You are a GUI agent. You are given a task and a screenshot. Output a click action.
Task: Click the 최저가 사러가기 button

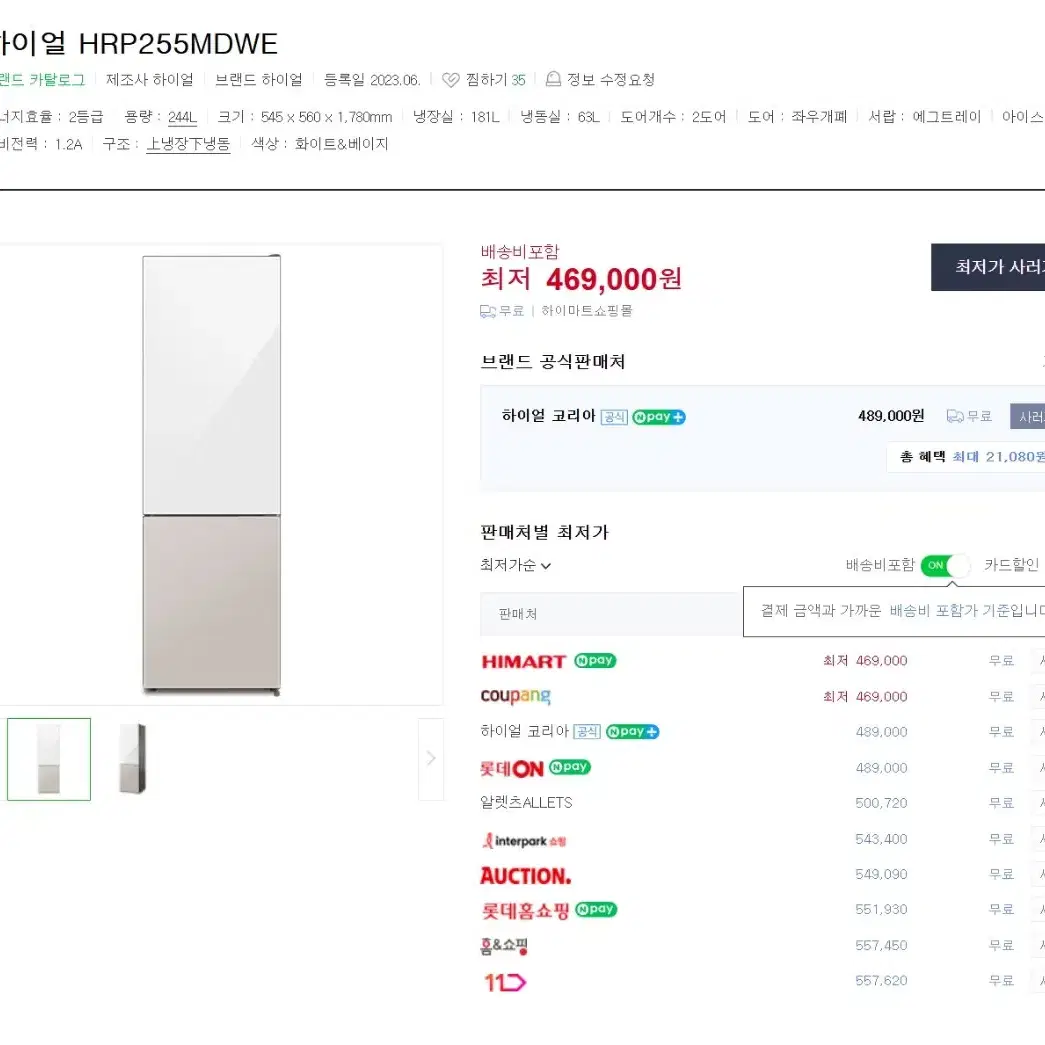[988, 267]
